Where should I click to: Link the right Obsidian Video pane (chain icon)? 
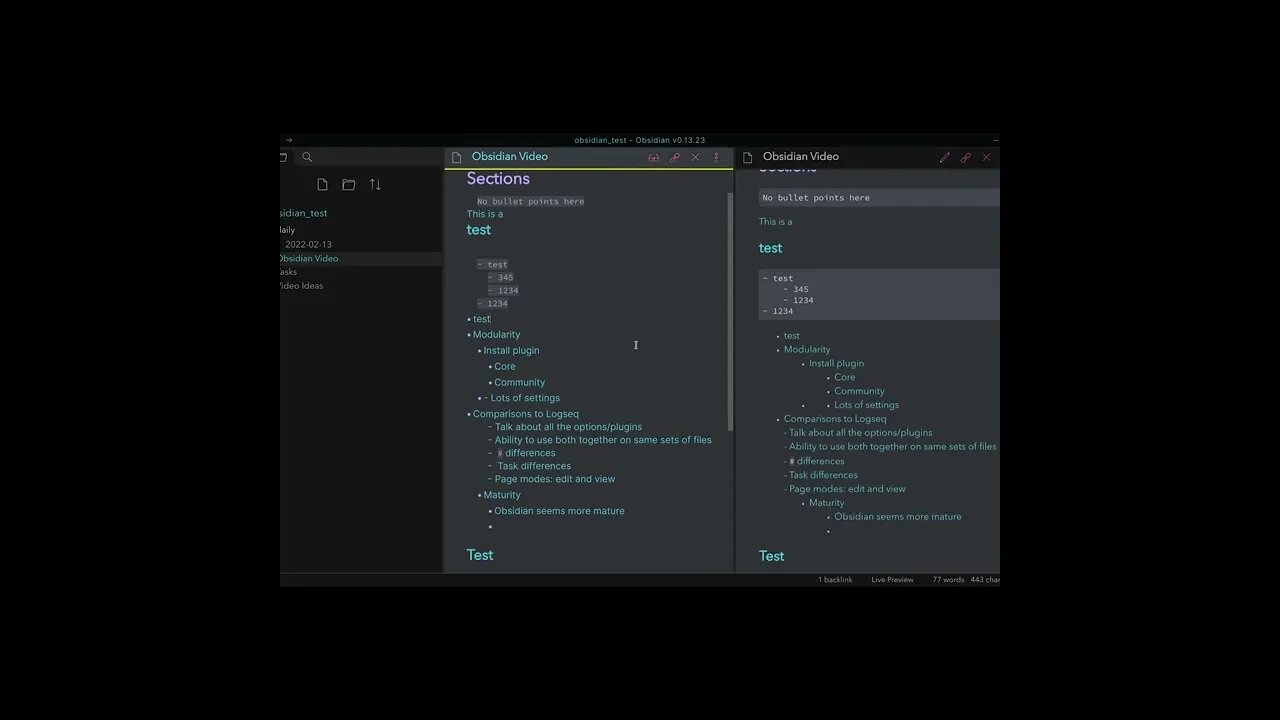coord(965,157)
